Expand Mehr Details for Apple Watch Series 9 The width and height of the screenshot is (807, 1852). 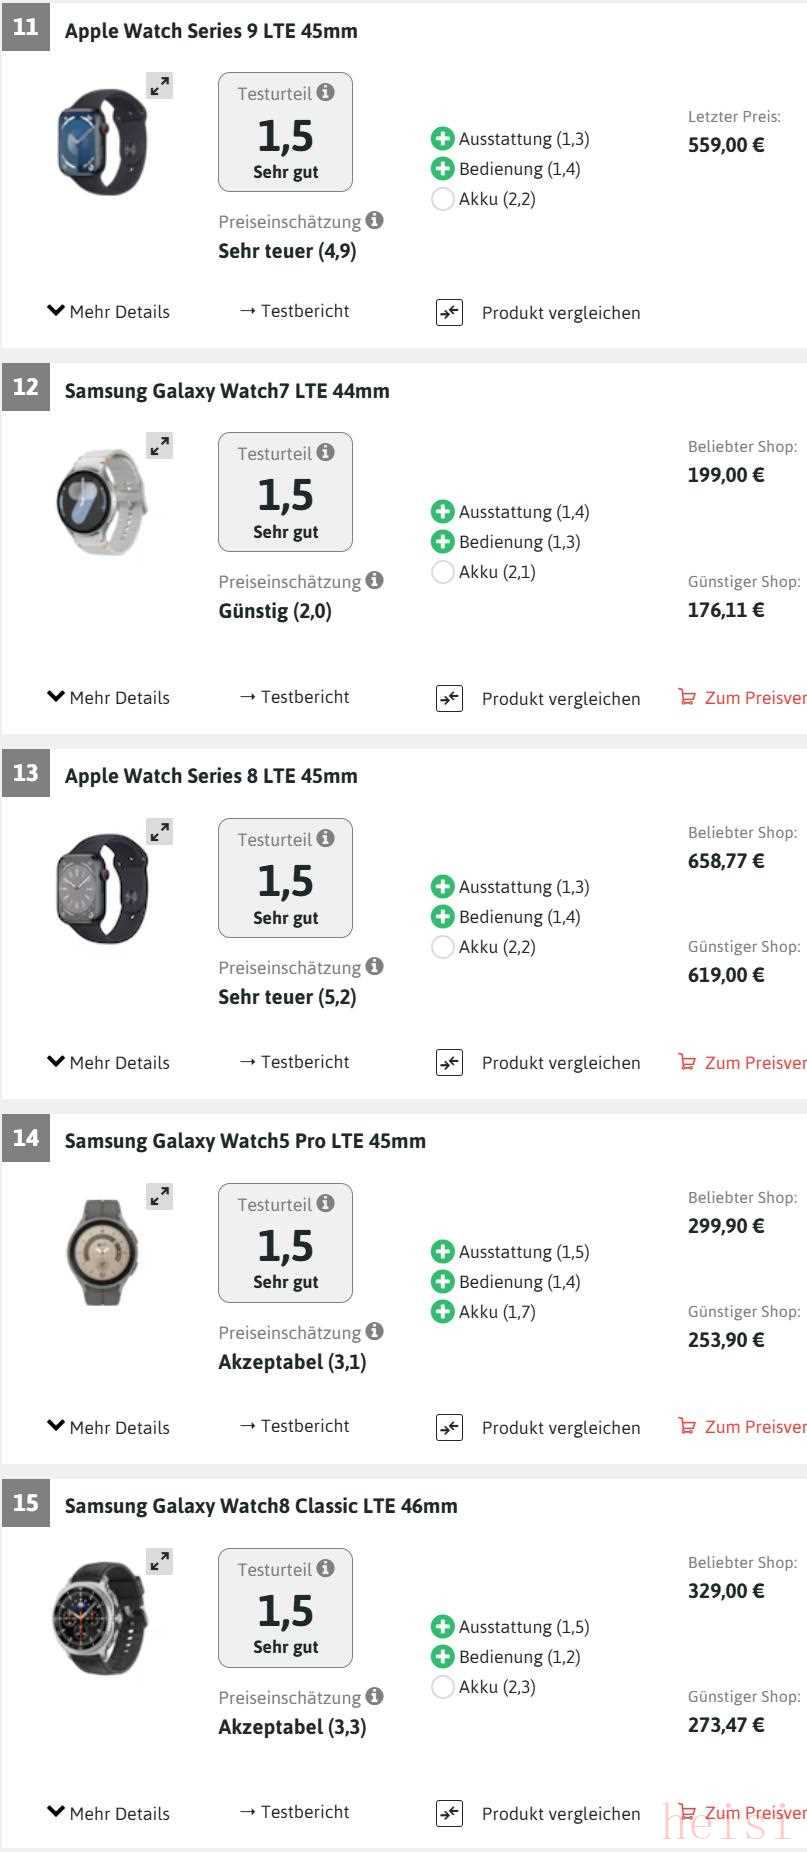pyautogui.click(x=109, y=312)
